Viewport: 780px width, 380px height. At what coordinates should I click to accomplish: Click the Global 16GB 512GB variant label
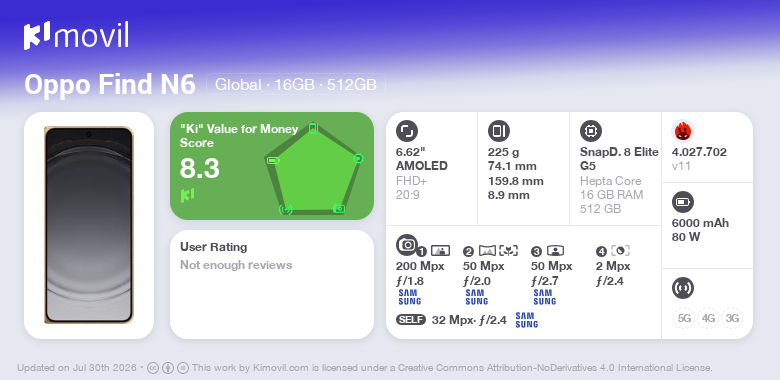[x=296, y=85]
